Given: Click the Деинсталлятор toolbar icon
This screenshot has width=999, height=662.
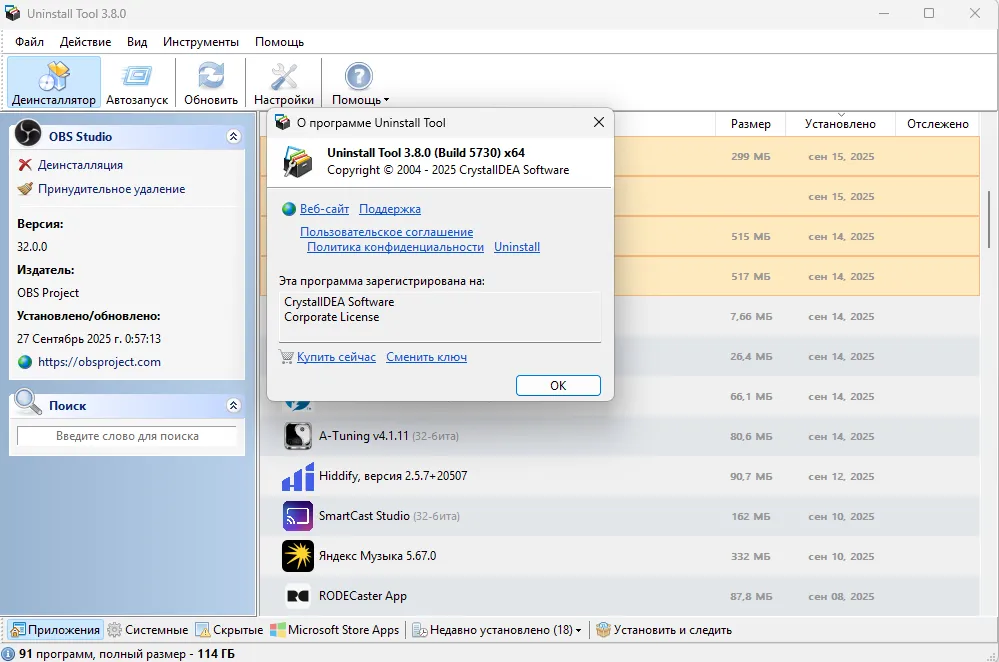Looking at the screenshot, I should click(54, 83).
